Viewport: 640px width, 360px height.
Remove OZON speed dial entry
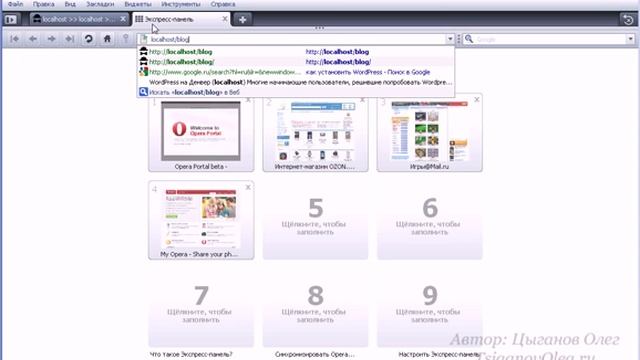point(362,100)
